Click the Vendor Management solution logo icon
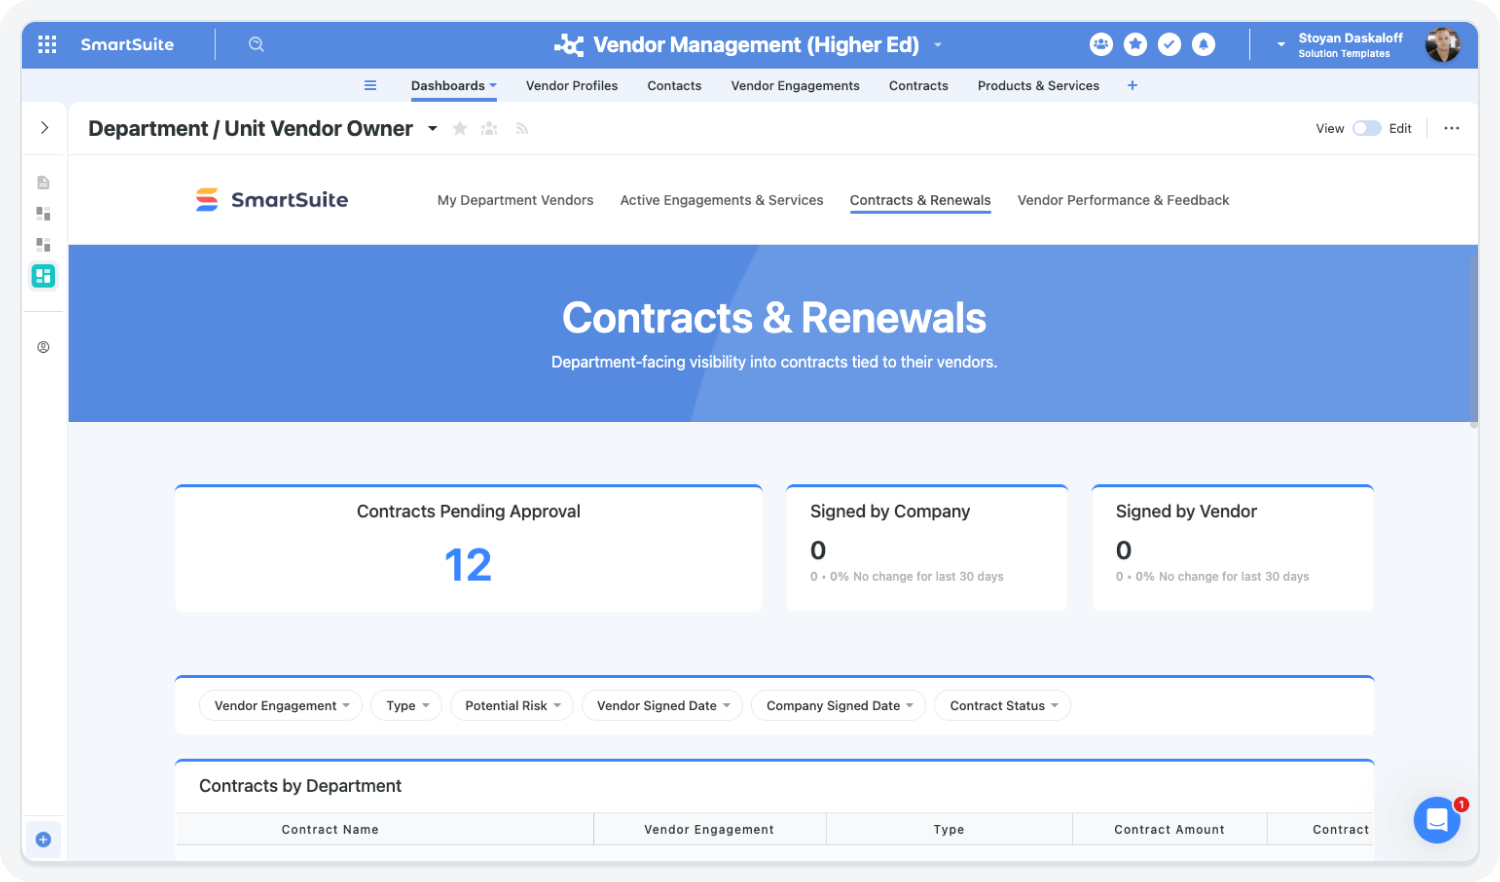Screen dimensions: 1500x882 pyautogui.click(x=569, y=45)
